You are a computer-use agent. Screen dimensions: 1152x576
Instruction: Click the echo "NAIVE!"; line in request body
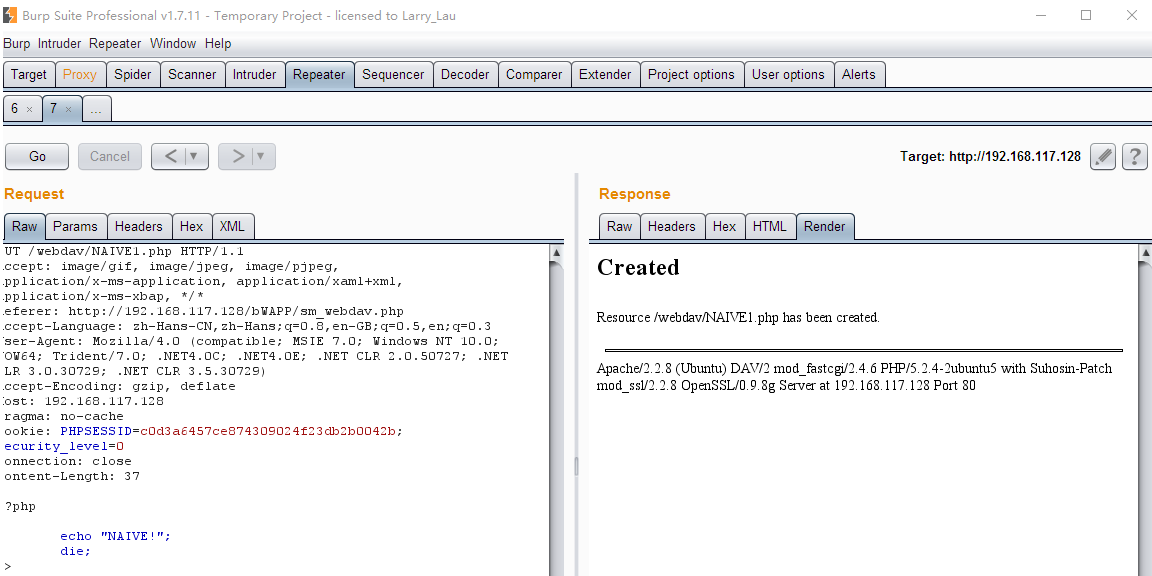coord(115,536)
